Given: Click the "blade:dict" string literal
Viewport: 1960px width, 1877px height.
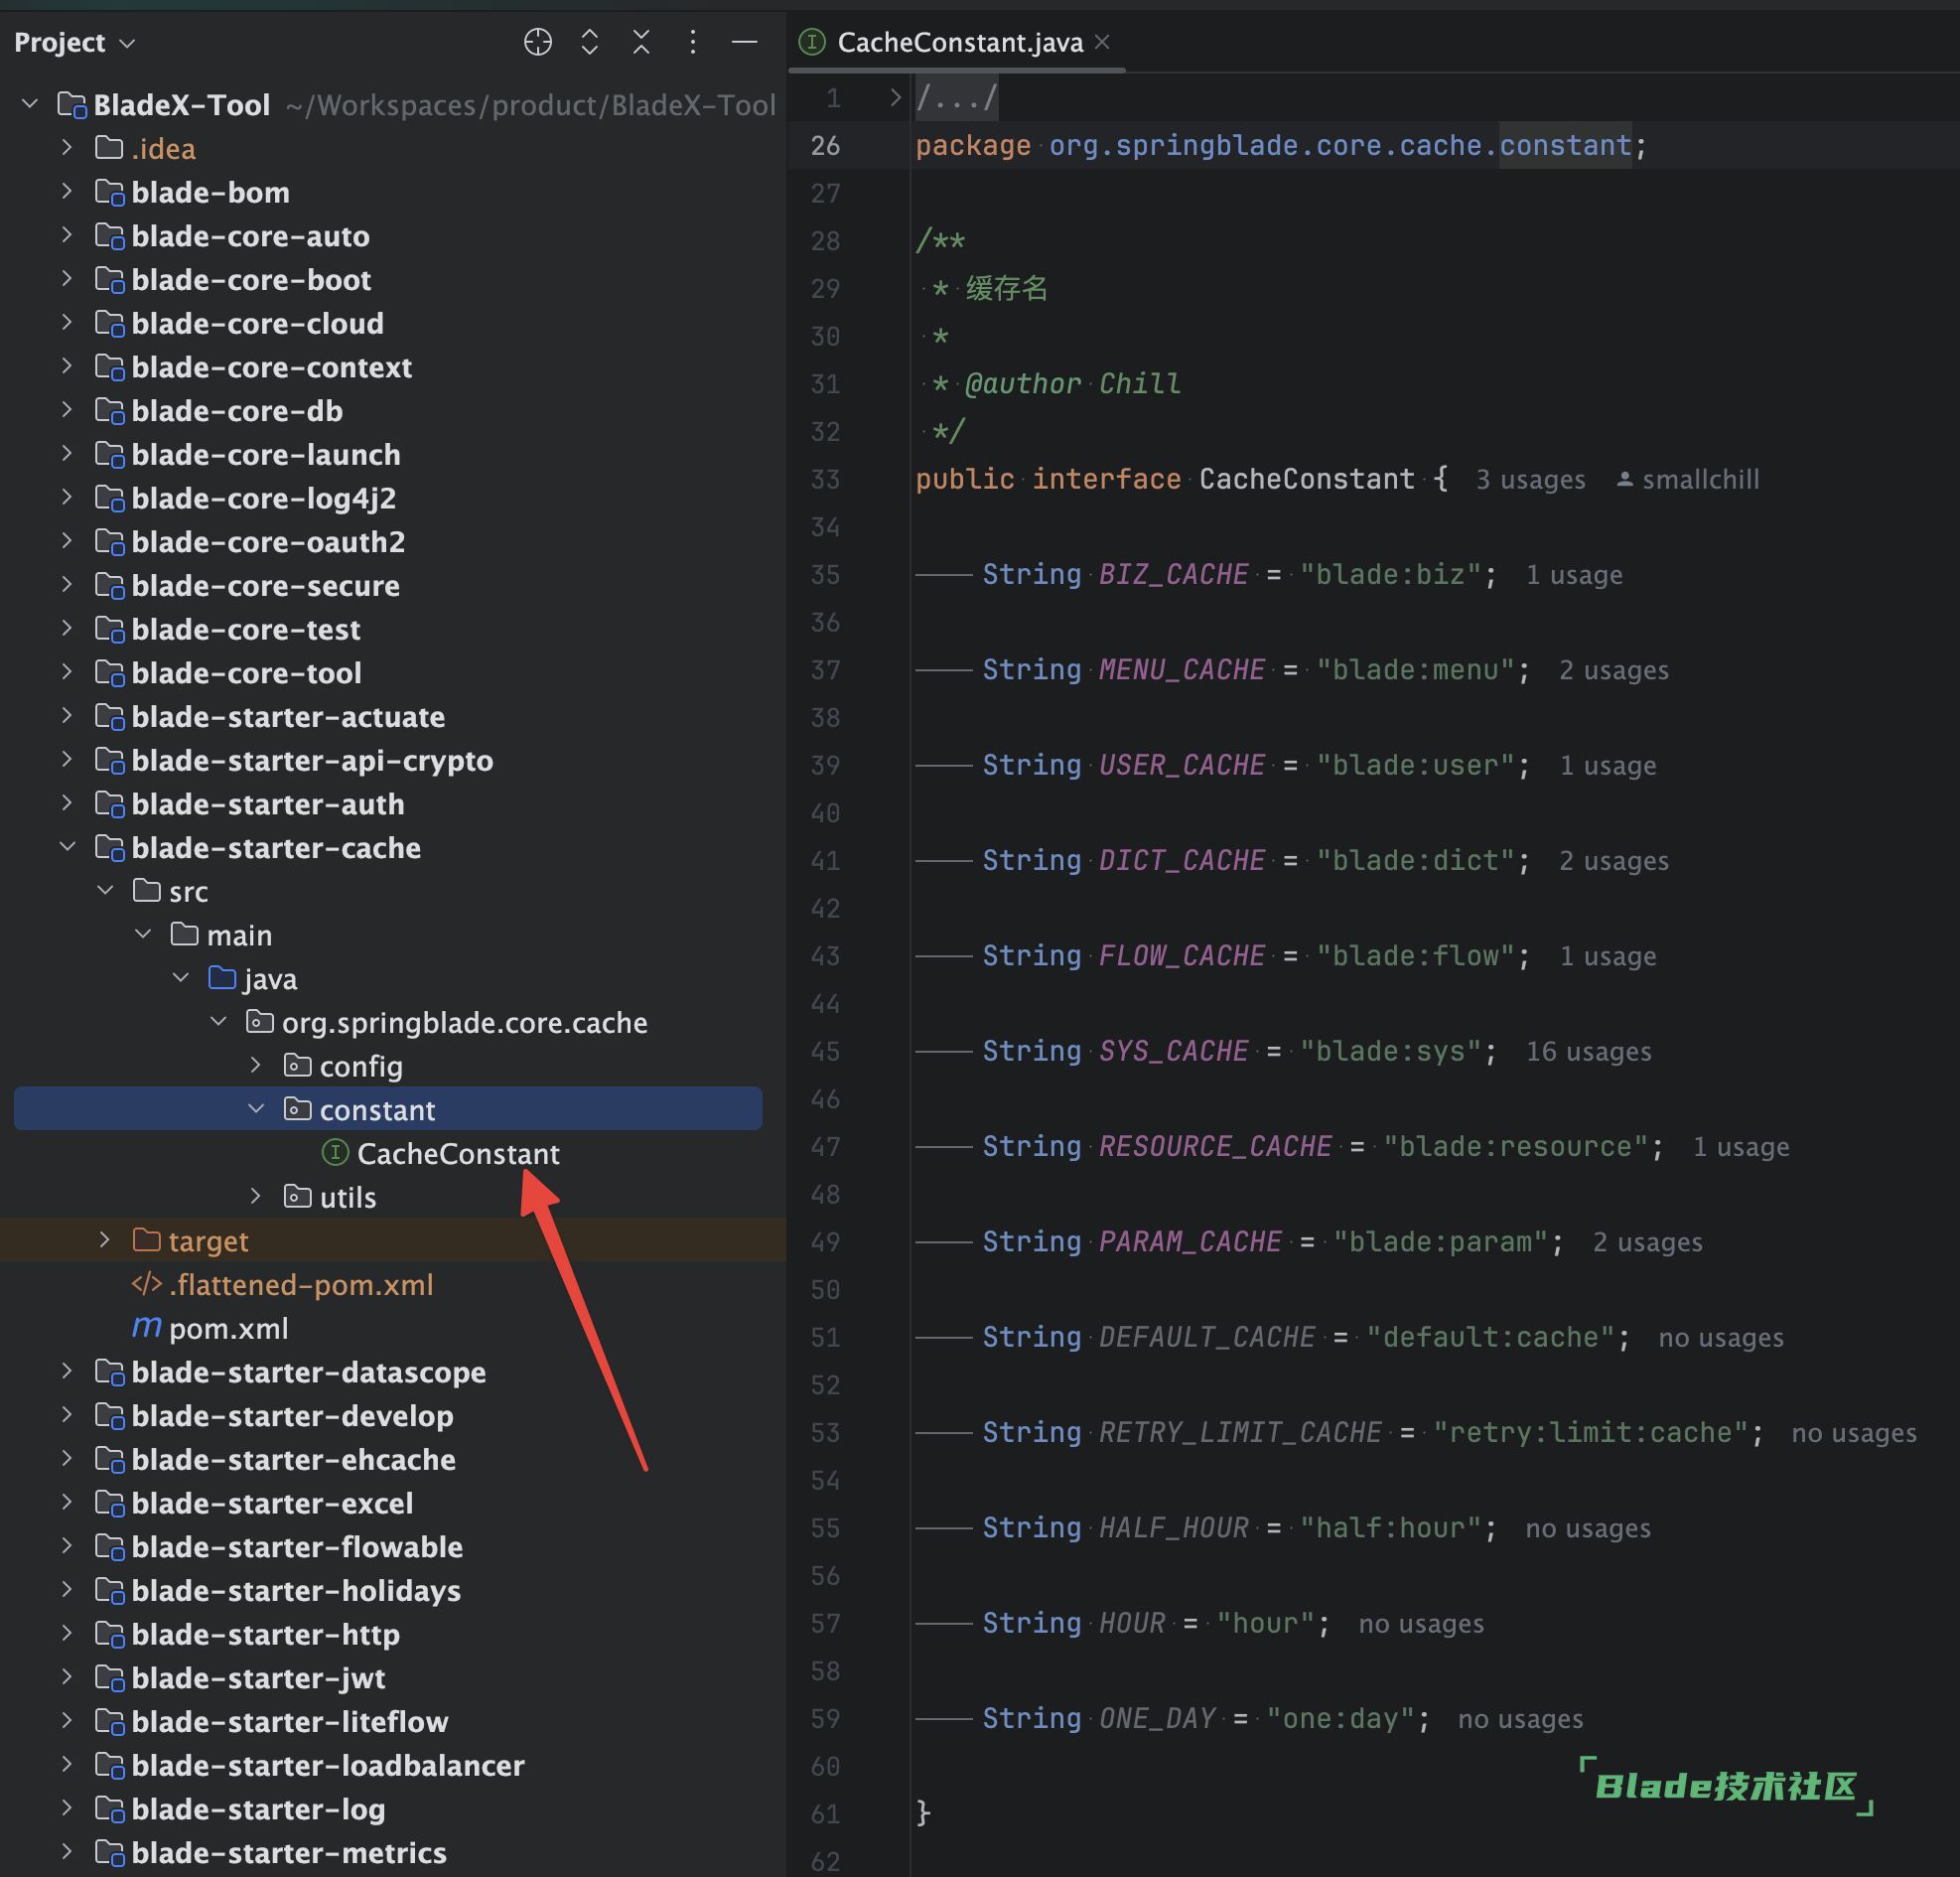Looking at the screenshot, I should coord(1414,860).
